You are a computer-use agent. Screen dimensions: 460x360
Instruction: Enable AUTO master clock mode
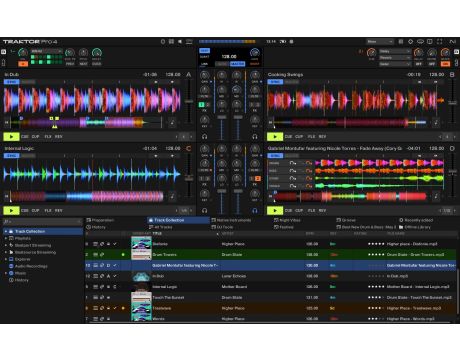click(x=221, y=64)
